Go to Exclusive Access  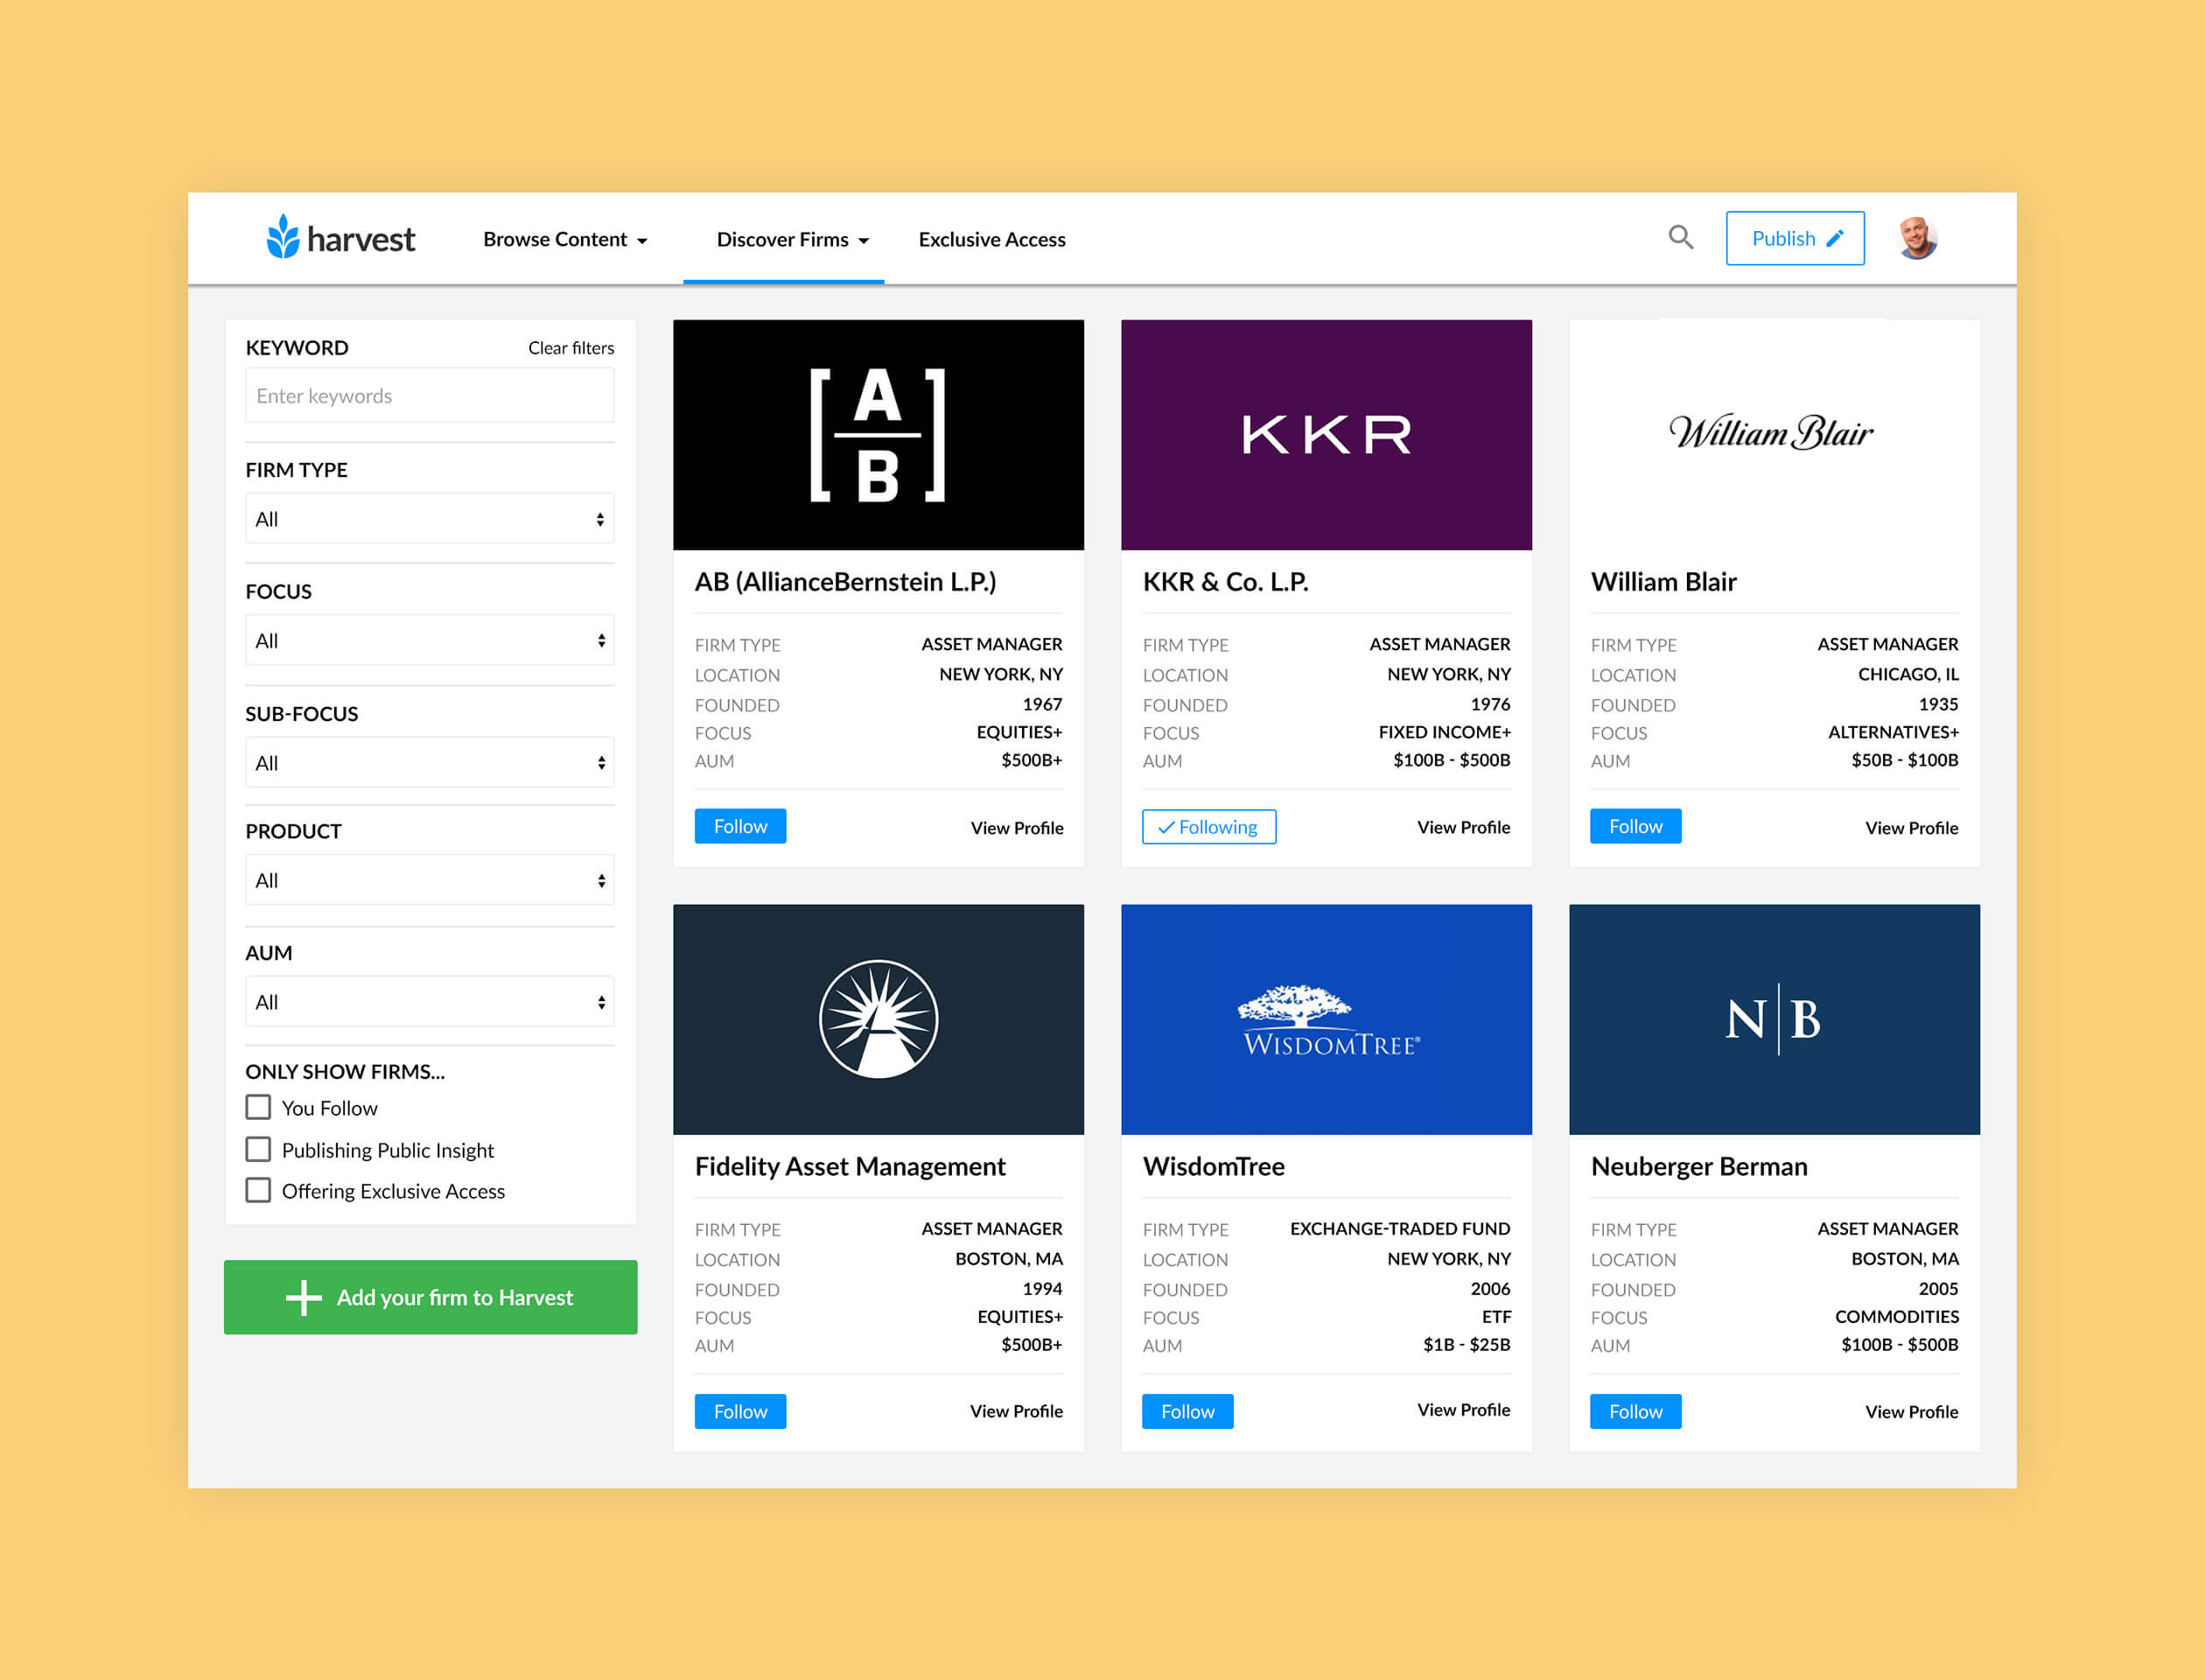[992, 240]
